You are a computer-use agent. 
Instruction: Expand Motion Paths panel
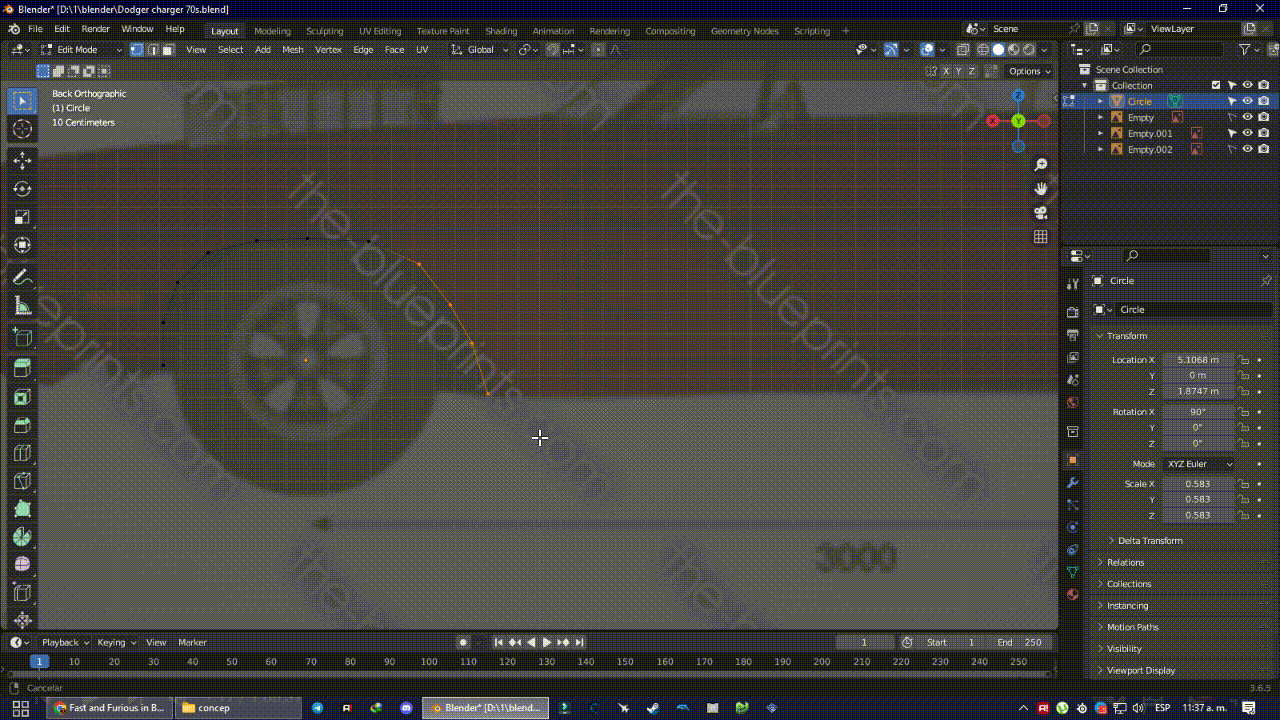1132,627
